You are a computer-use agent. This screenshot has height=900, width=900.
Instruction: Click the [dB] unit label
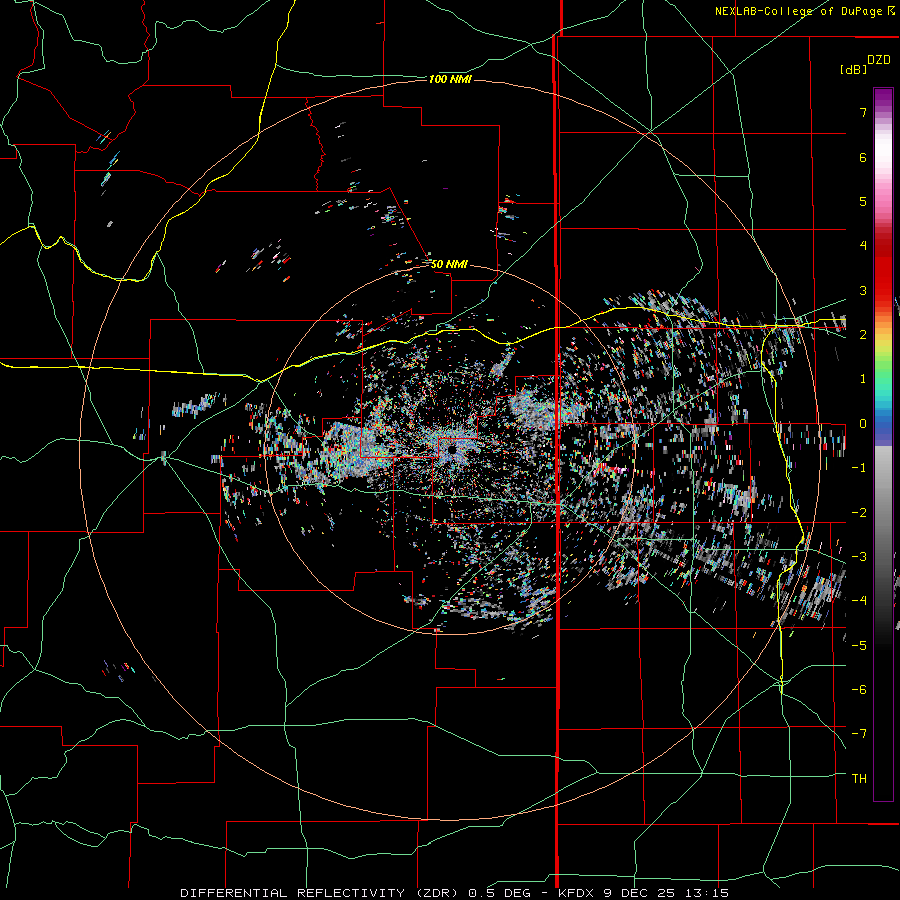point(853,70)
